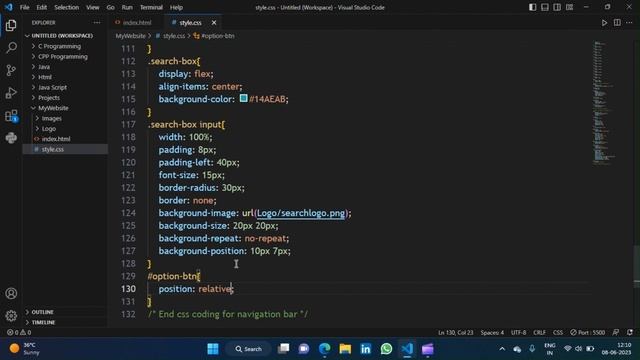Open Microsoft Edge from taskbar
The width and height of the screenshot is (640, 360).
[324, 349]
